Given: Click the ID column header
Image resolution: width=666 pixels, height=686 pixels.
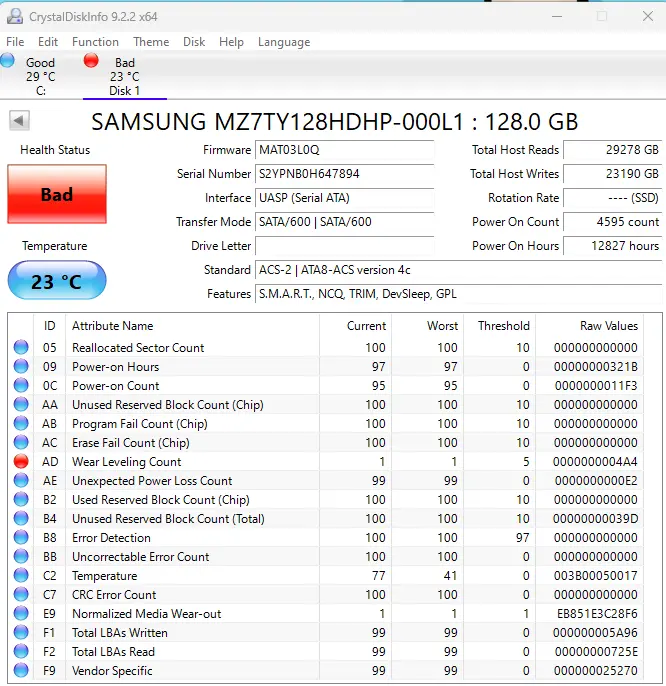Looking at the screenshot, I should [49, 326].
